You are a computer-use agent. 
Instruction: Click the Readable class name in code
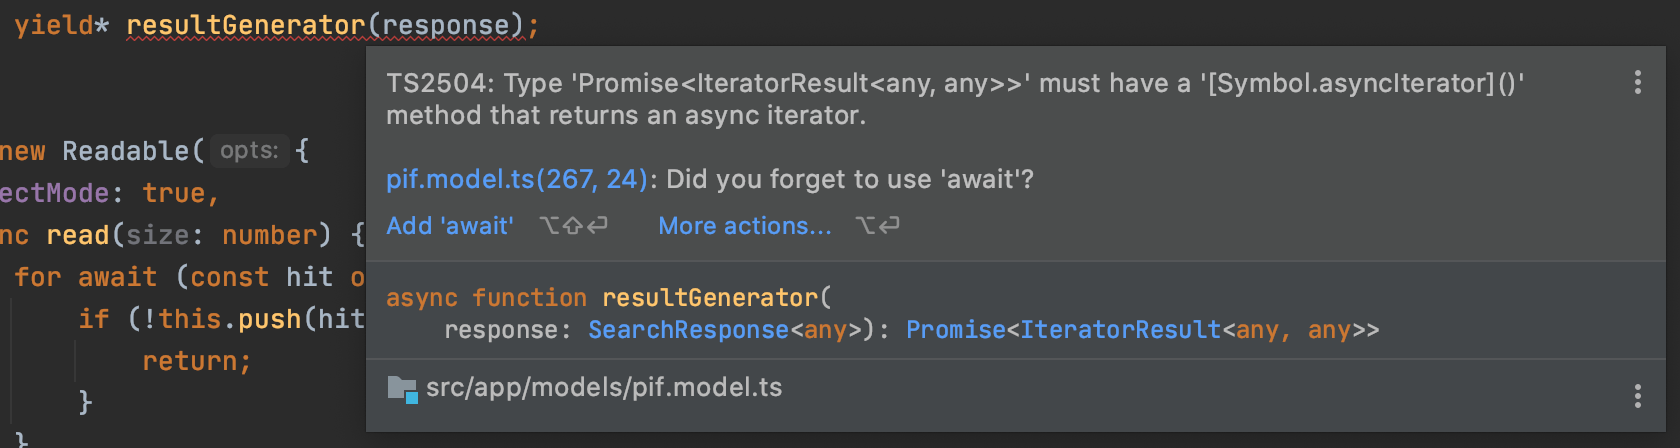coord(125,151)
